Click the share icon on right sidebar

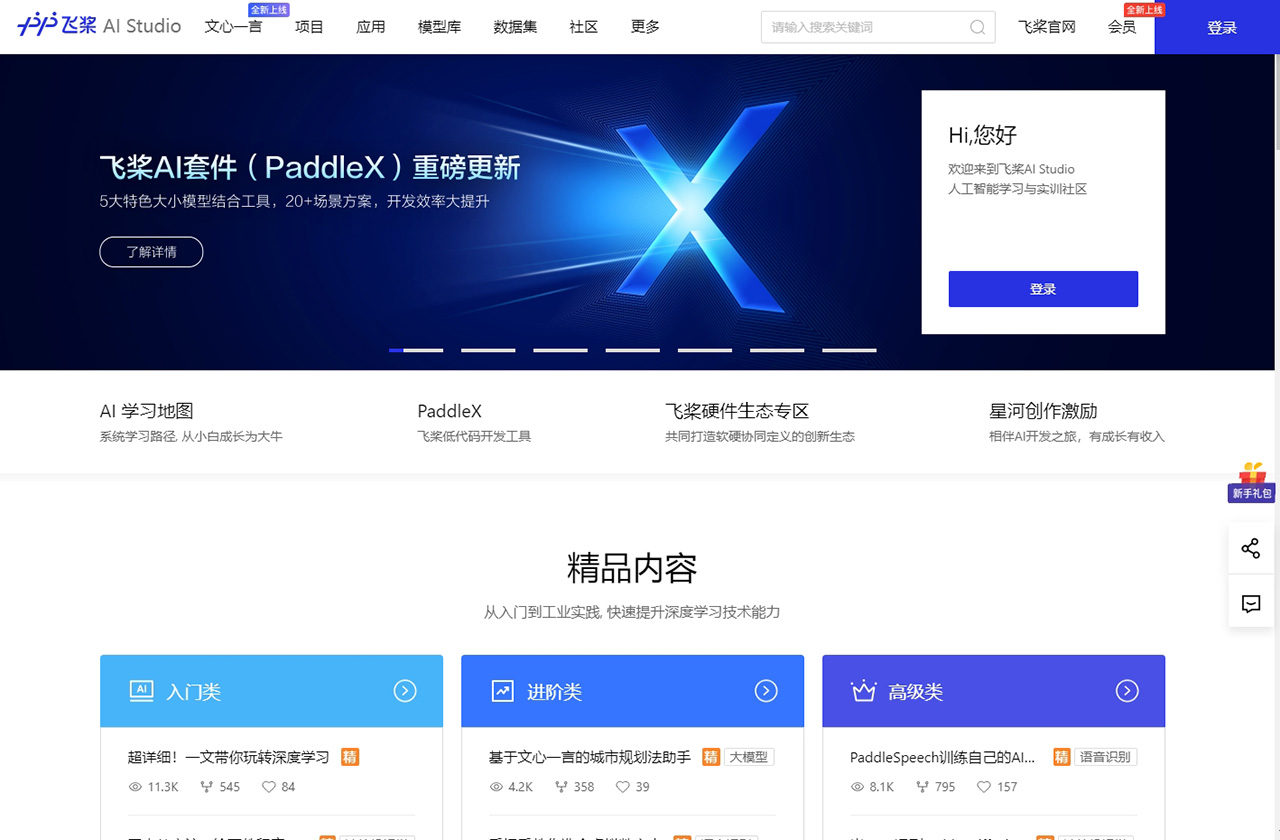click(1250, 548)
